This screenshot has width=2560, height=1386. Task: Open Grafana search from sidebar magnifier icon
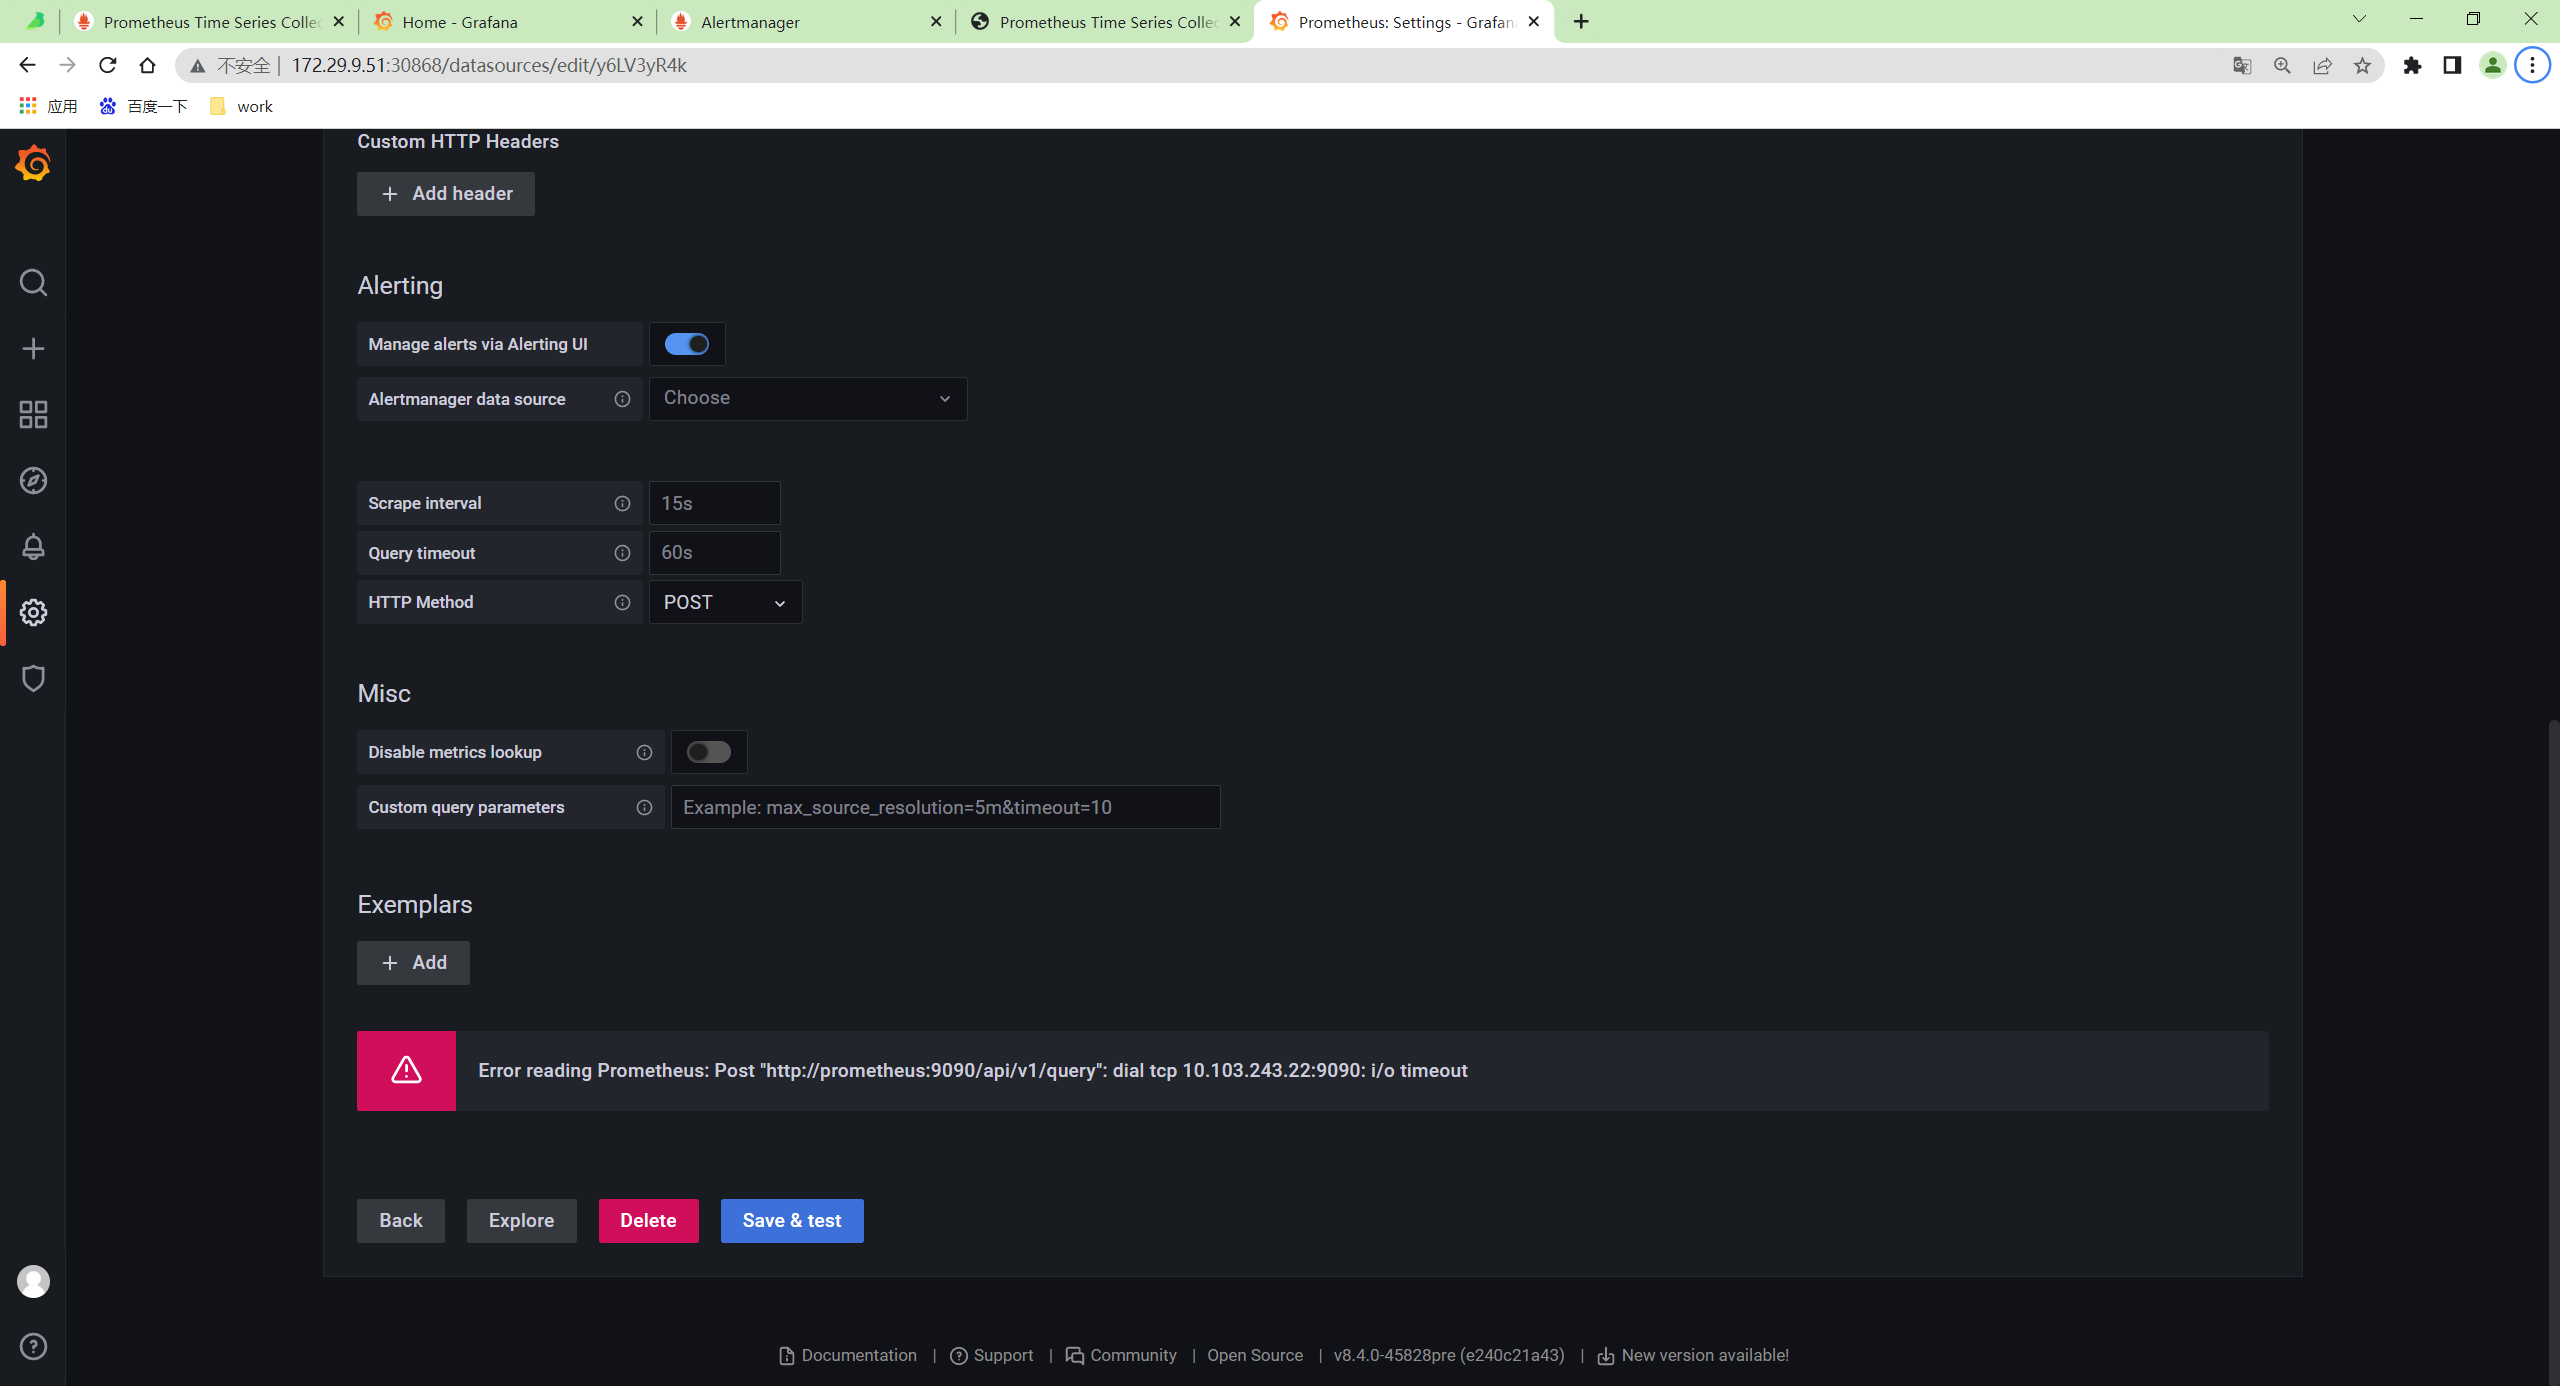pyautogui.click(x=33, y=283)
